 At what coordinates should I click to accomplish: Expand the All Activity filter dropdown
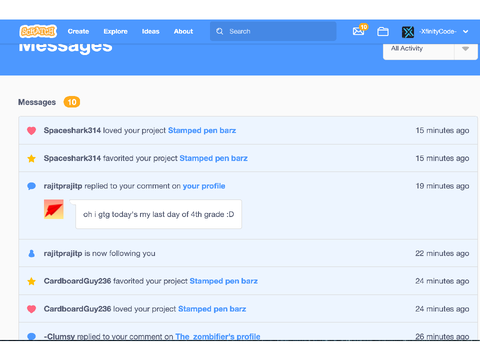430,49
